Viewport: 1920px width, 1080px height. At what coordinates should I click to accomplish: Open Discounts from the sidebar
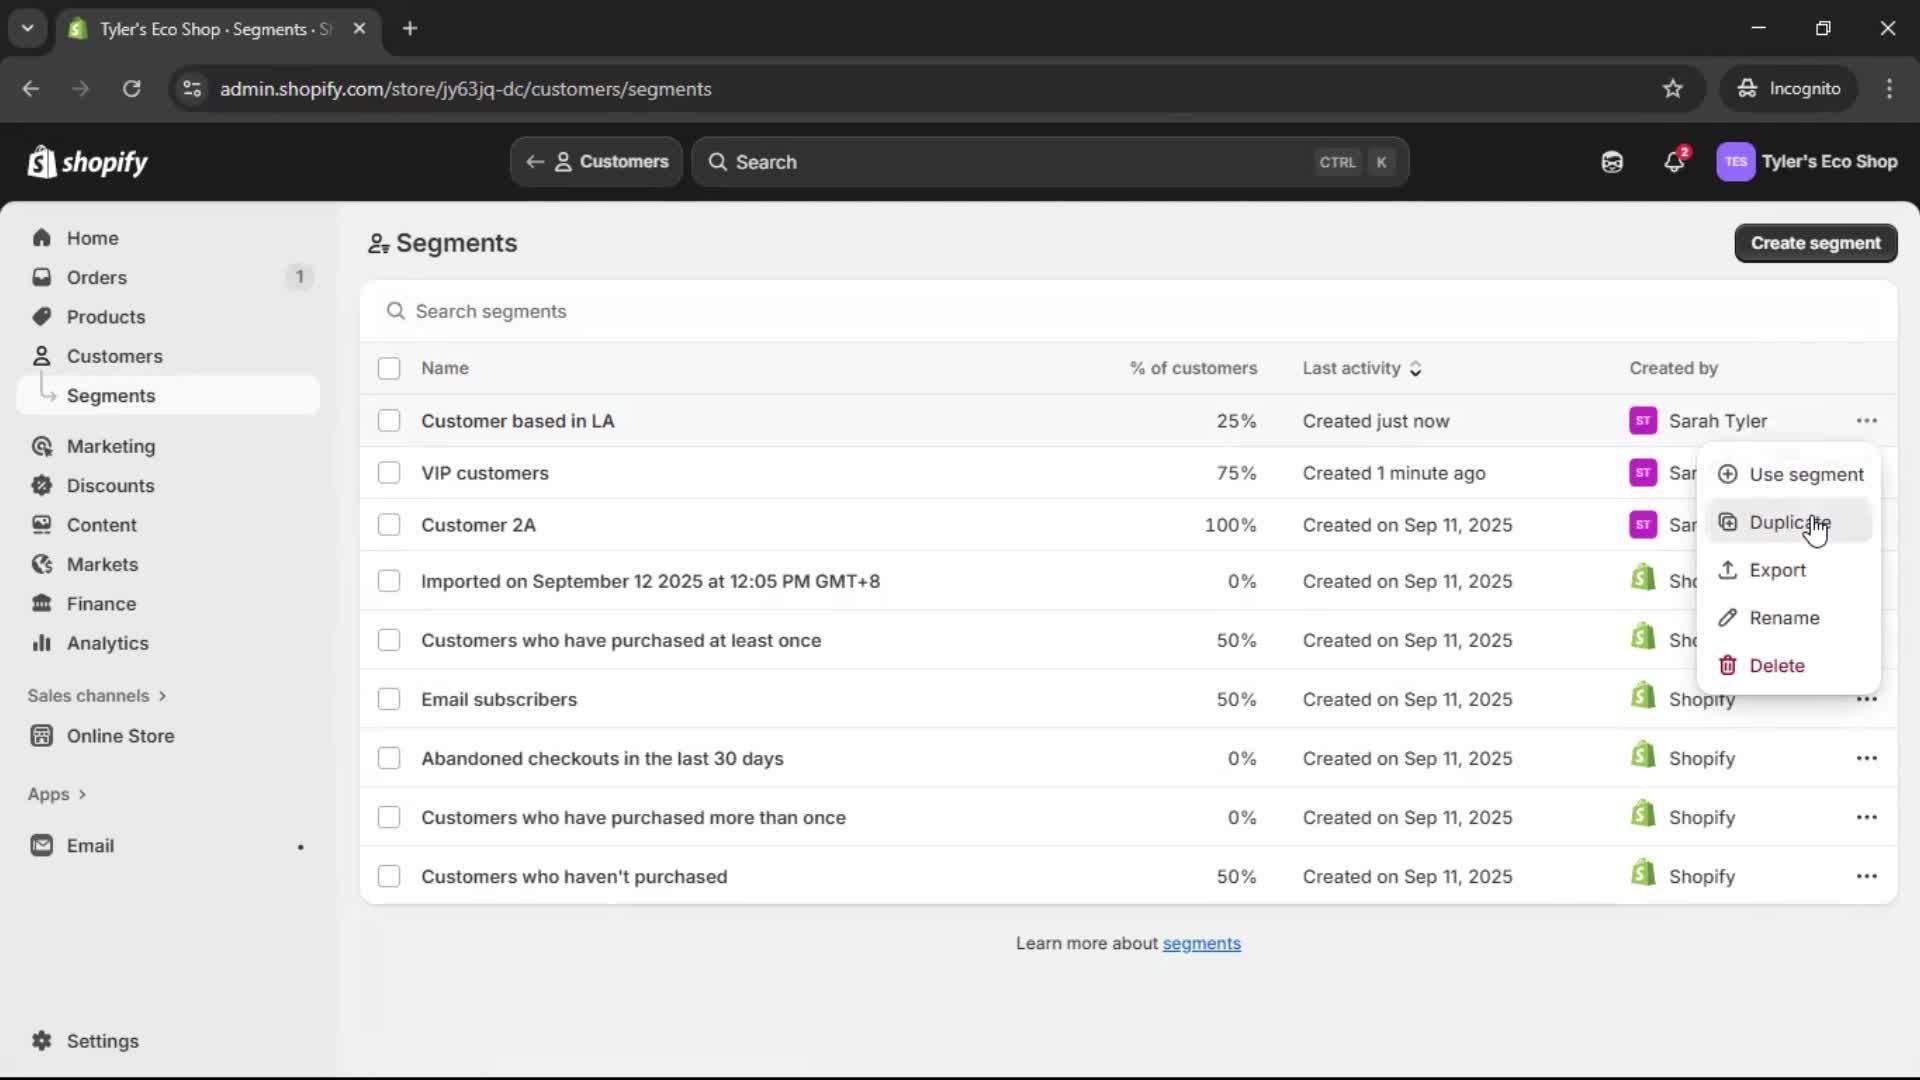111,485
